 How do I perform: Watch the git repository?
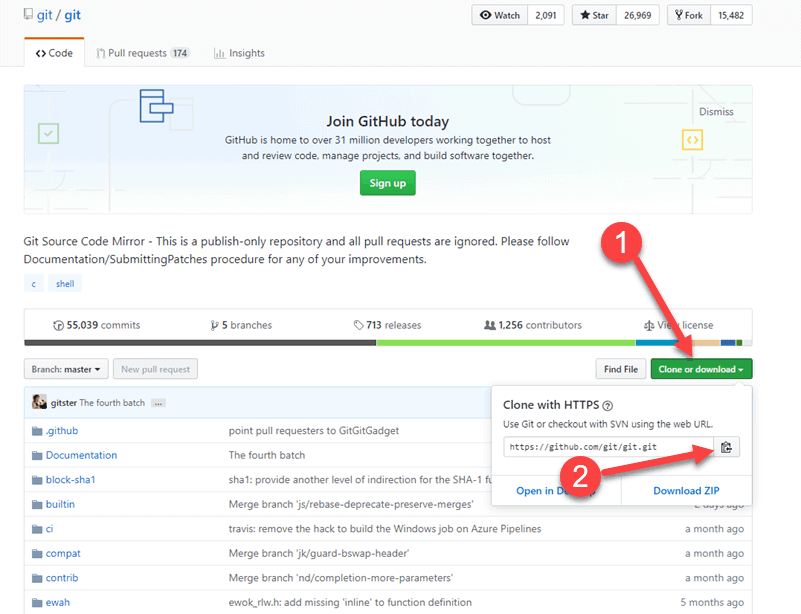click(x=500, y=15)
